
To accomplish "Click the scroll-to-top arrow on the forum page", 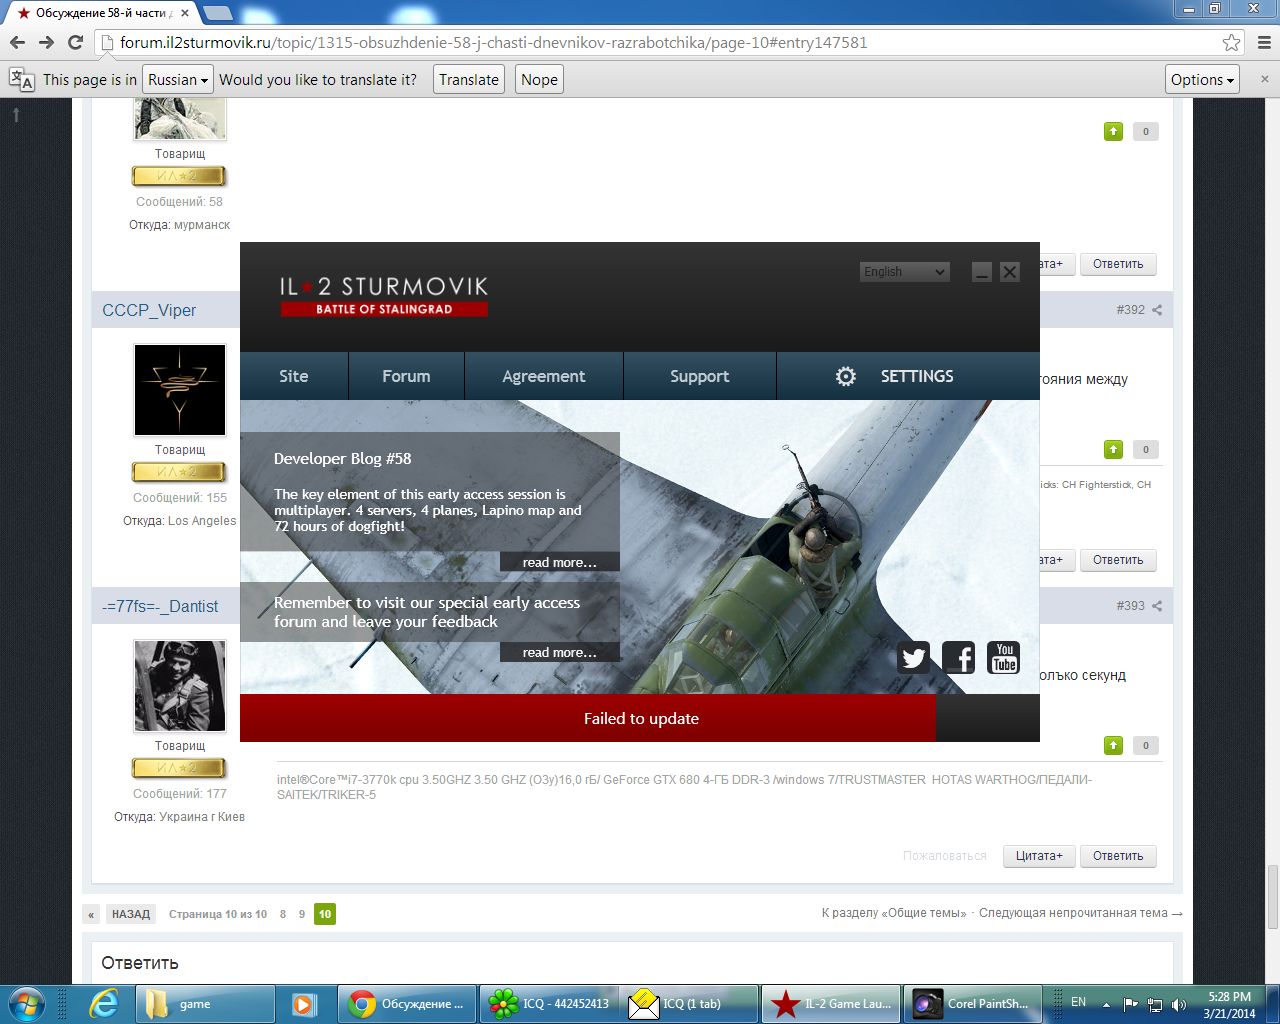I will (x=16, y=115).
